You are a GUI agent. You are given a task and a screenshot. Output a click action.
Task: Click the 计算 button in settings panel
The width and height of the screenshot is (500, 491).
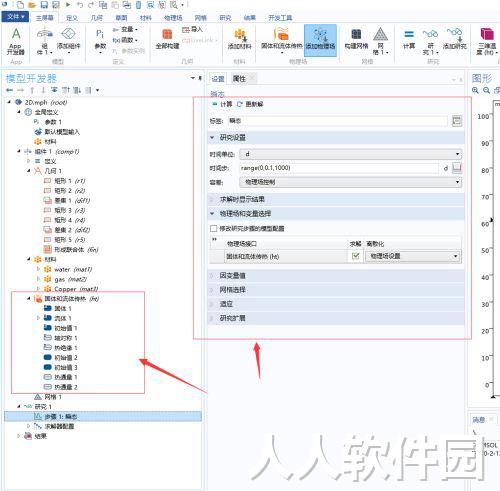tap(222, 104)
